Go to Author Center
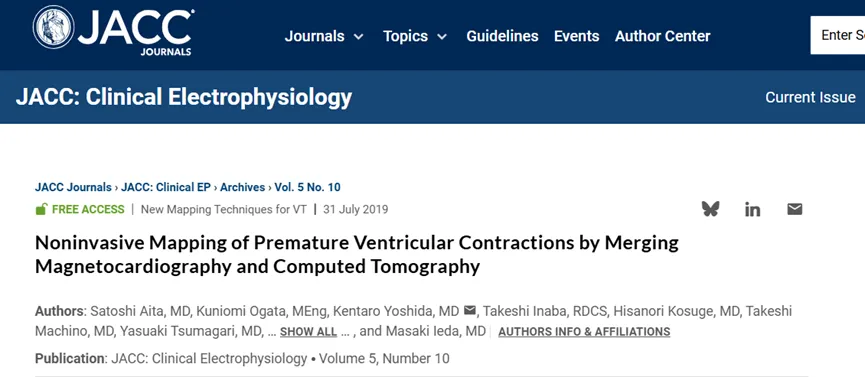The height and width of the screenshot is (377, 865). pyautogui.click(x=663, y=36)
